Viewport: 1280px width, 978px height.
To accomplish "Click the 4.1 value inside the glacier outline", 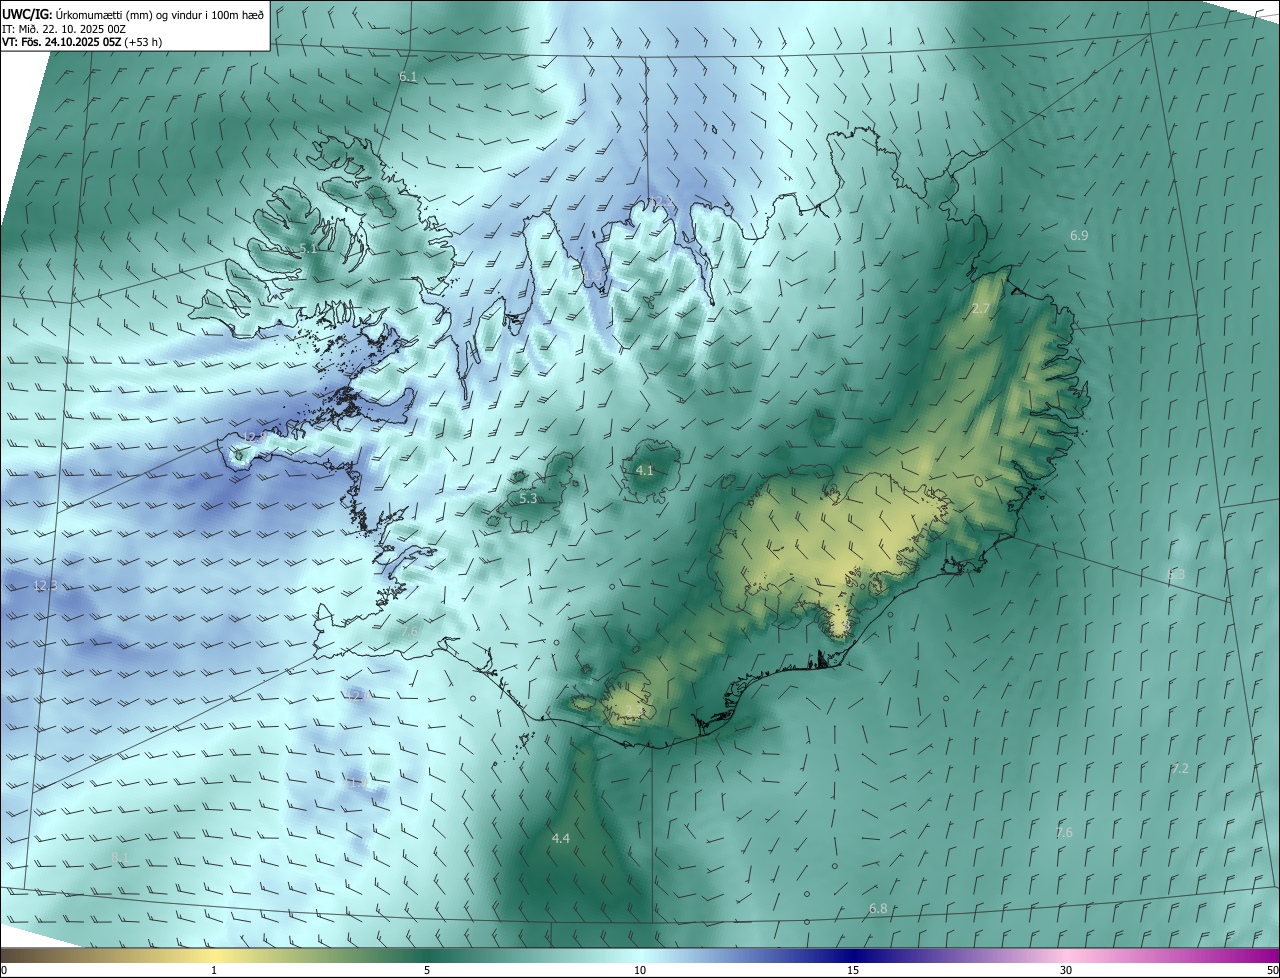I will pos(644,470).
